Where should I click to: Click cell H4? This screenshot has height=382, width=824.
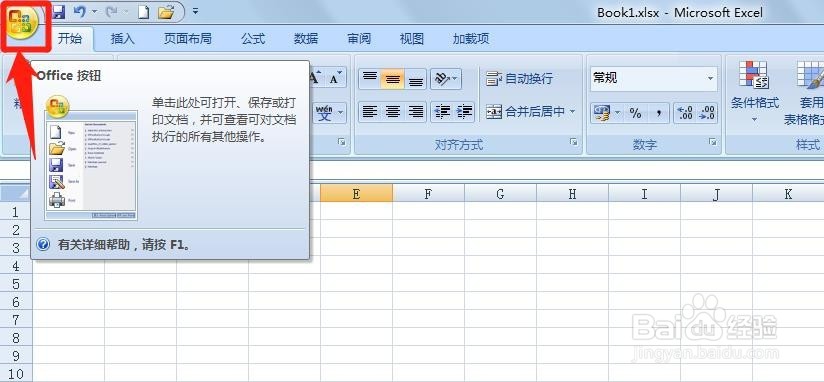coord(572,266)
